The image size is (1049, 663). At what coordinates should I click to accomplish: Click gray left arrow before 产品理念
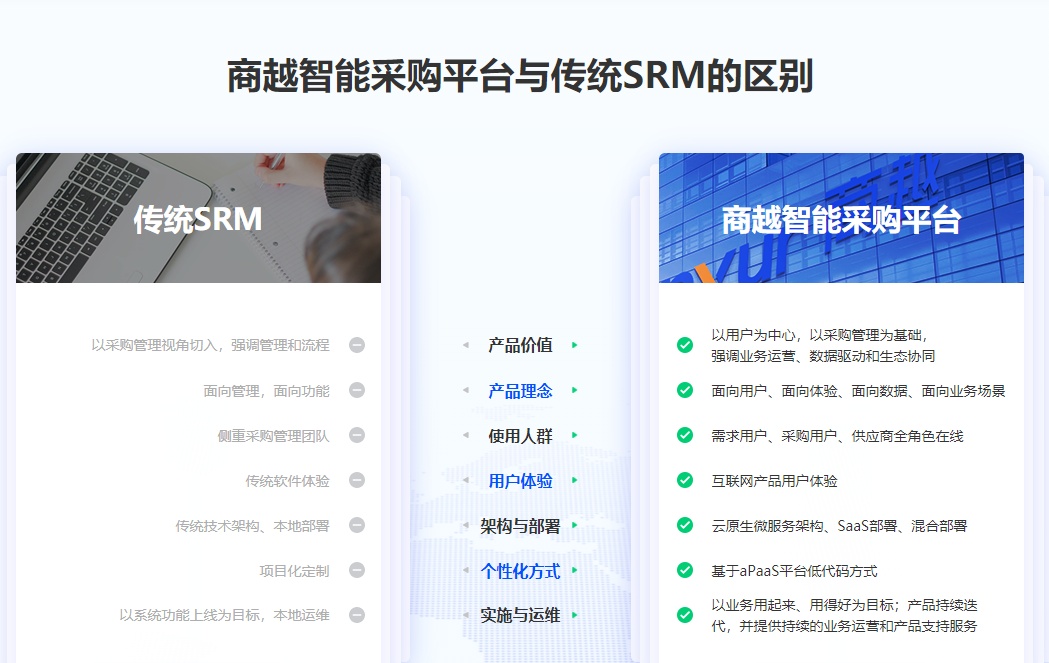(466, 390)
